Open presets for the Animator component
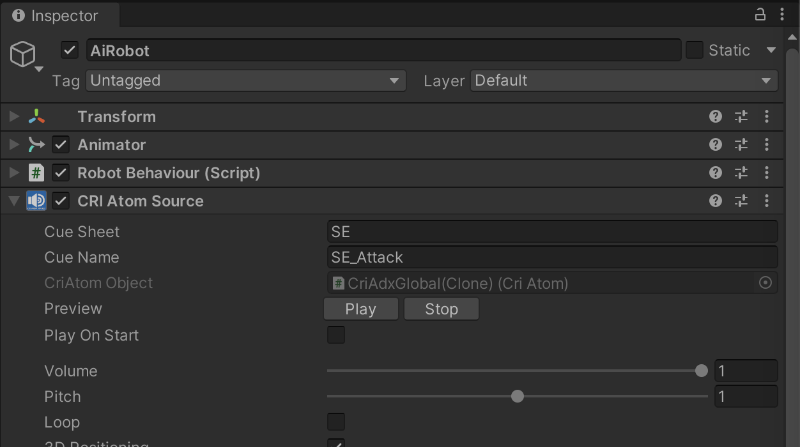The width and height of the screenshot is (800, 447). tap(741, 145)
